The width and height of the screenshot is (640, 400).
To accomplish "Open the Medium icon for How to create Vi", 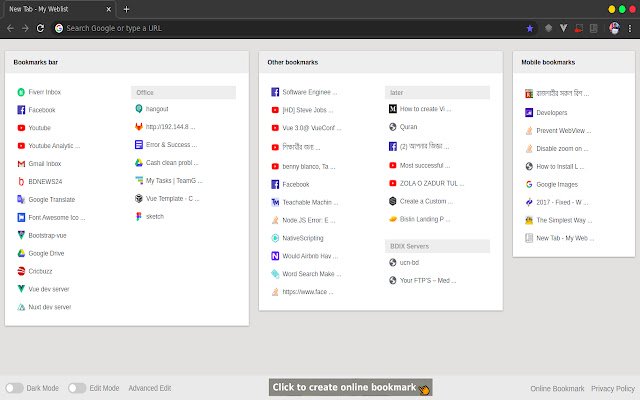I will click(x=393, y=109).
